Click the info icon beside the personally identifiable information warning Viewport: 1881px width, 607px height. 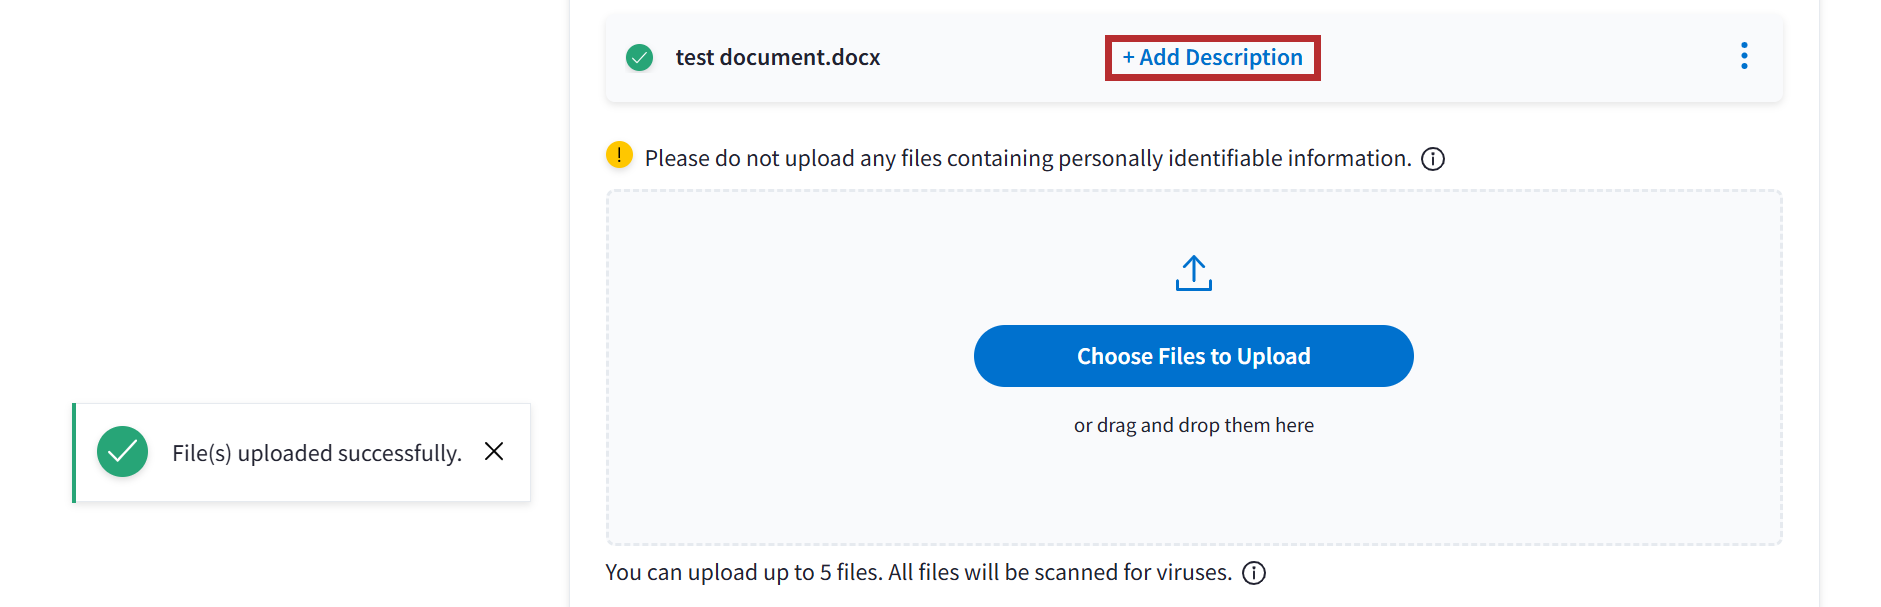(x=1433, y=159)
